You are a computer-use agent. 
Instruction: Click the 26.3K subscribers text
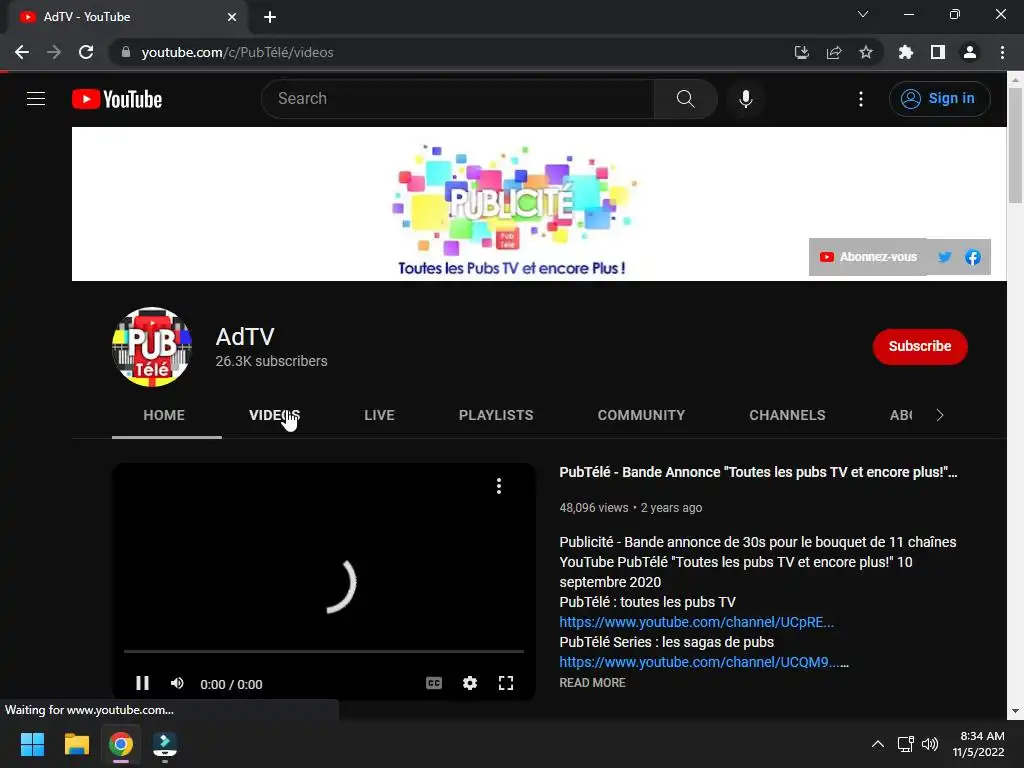coord(271,361)
